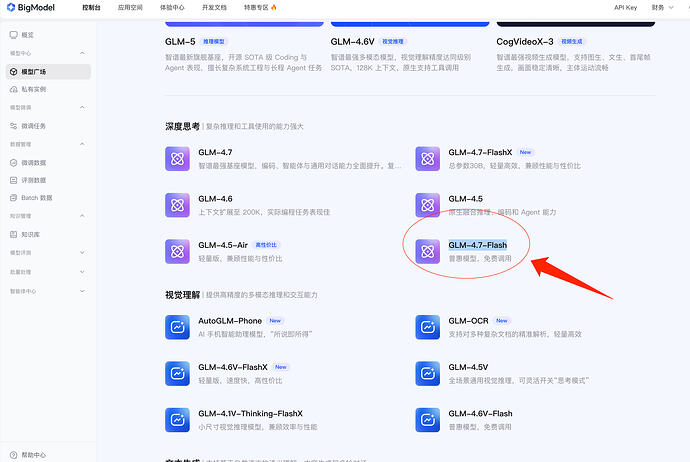The image size is (690, 462).
Task: Open the AutoGLM-Phone model icon
Action: [177, 327]
